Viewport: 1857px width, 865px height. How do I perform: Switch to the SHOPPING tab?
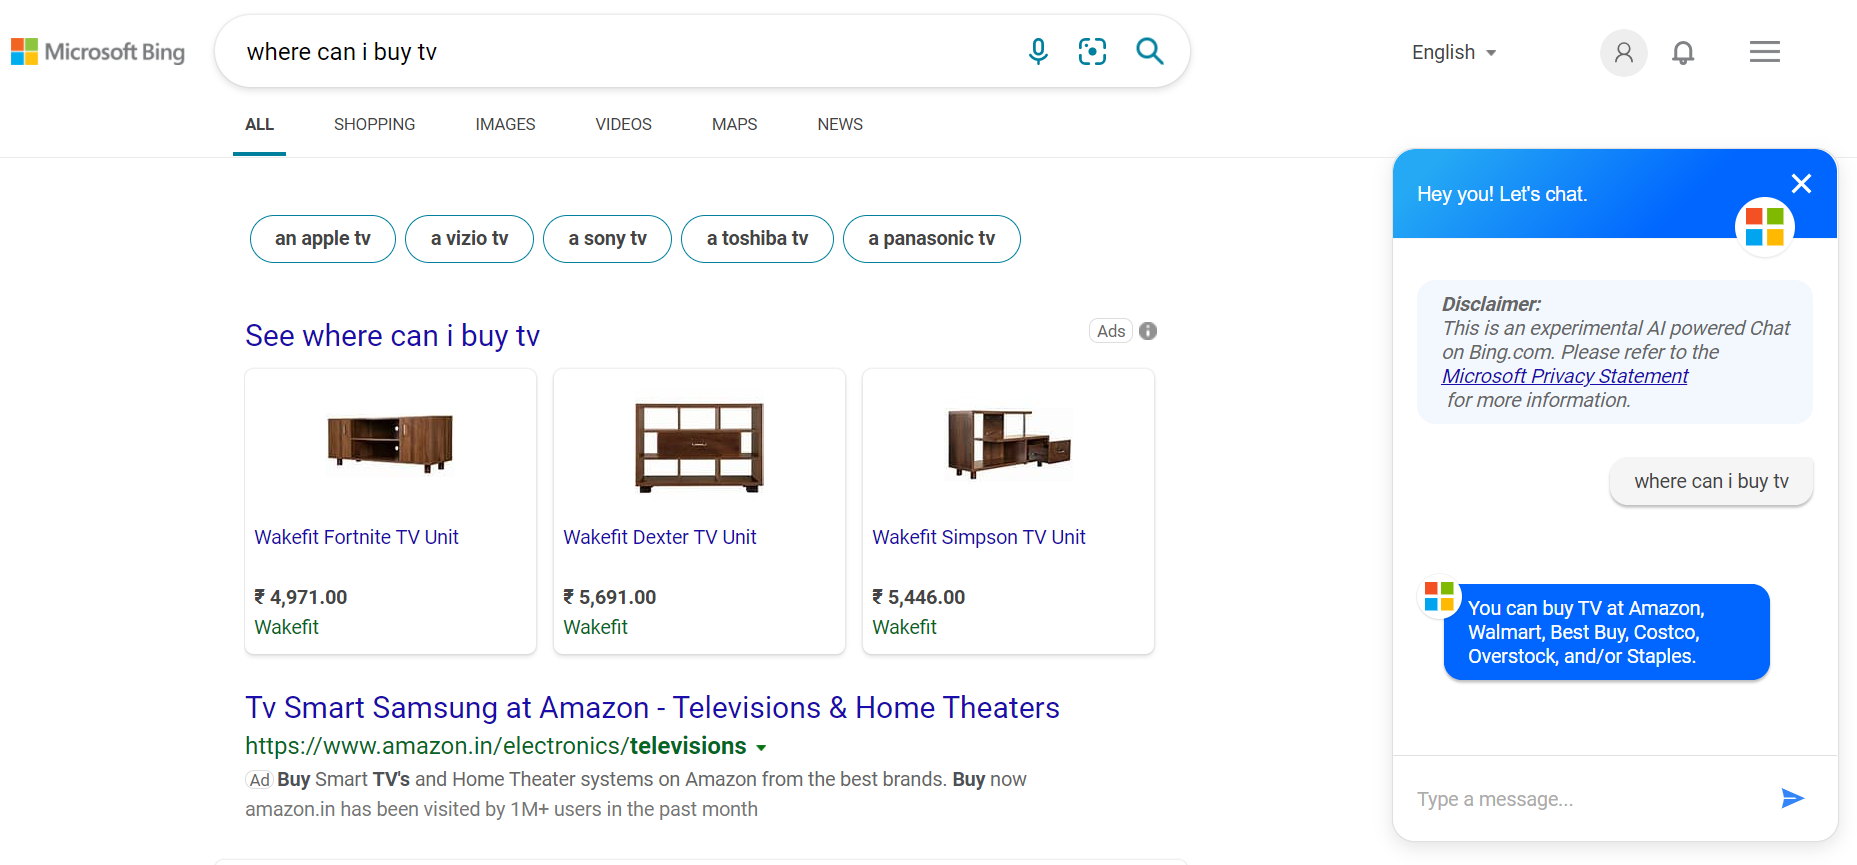374,125
